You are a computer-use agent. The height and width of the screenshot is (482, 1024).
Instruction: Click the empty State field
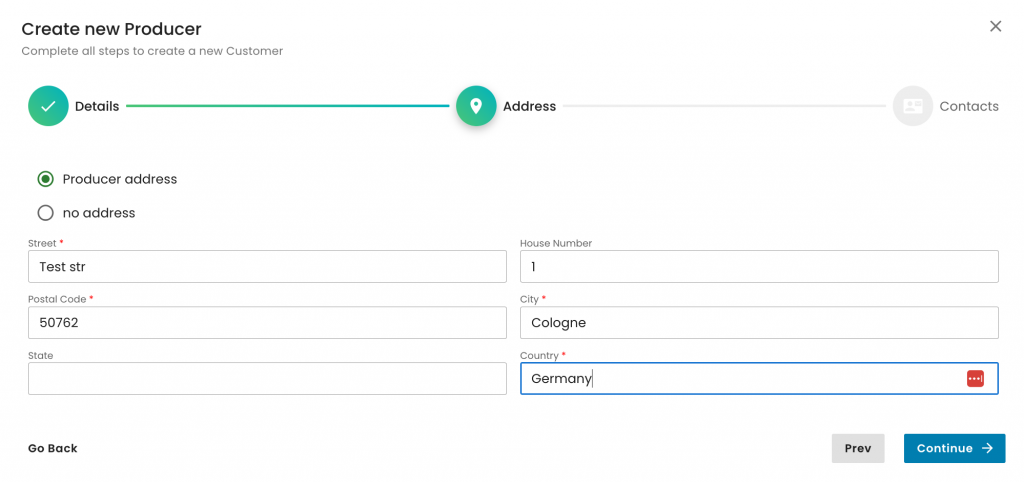click(x=267, y=379)
